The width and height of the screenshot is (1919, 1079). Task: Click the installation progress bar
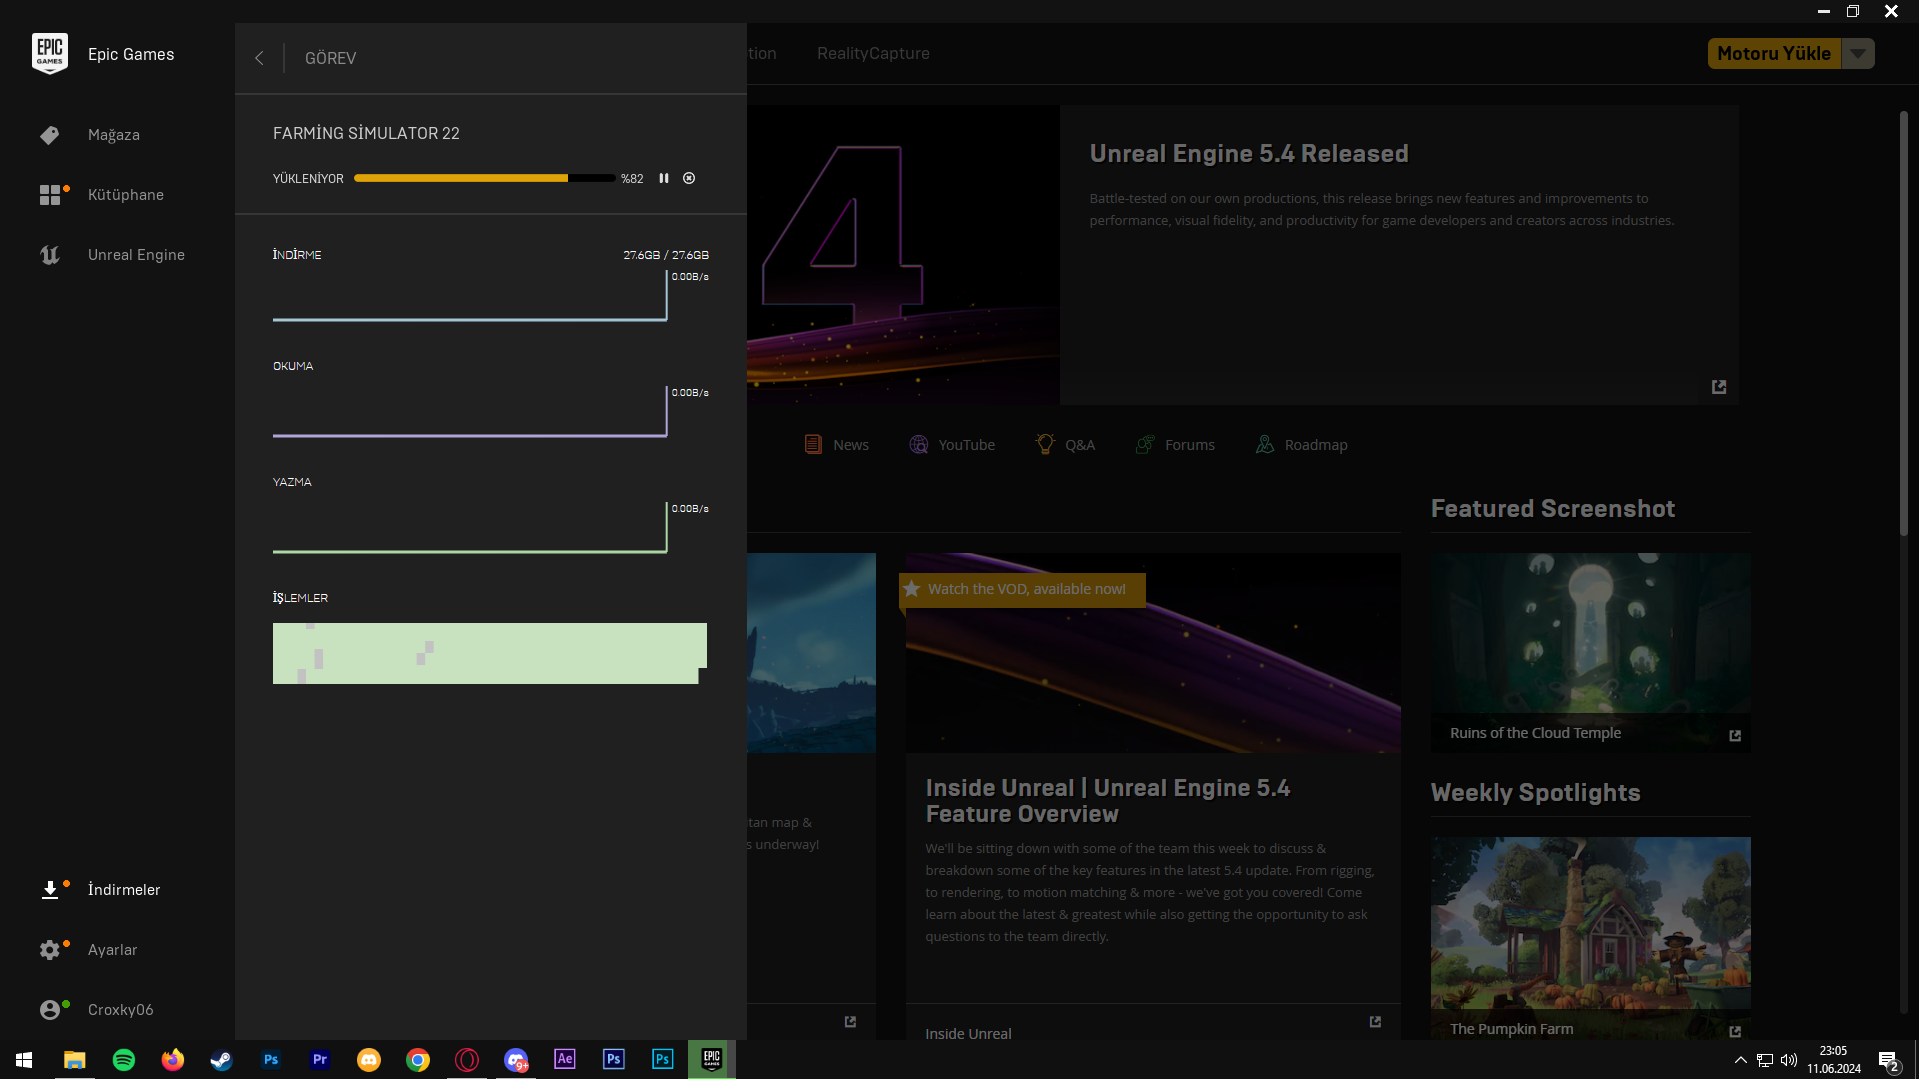pos(484,178)
